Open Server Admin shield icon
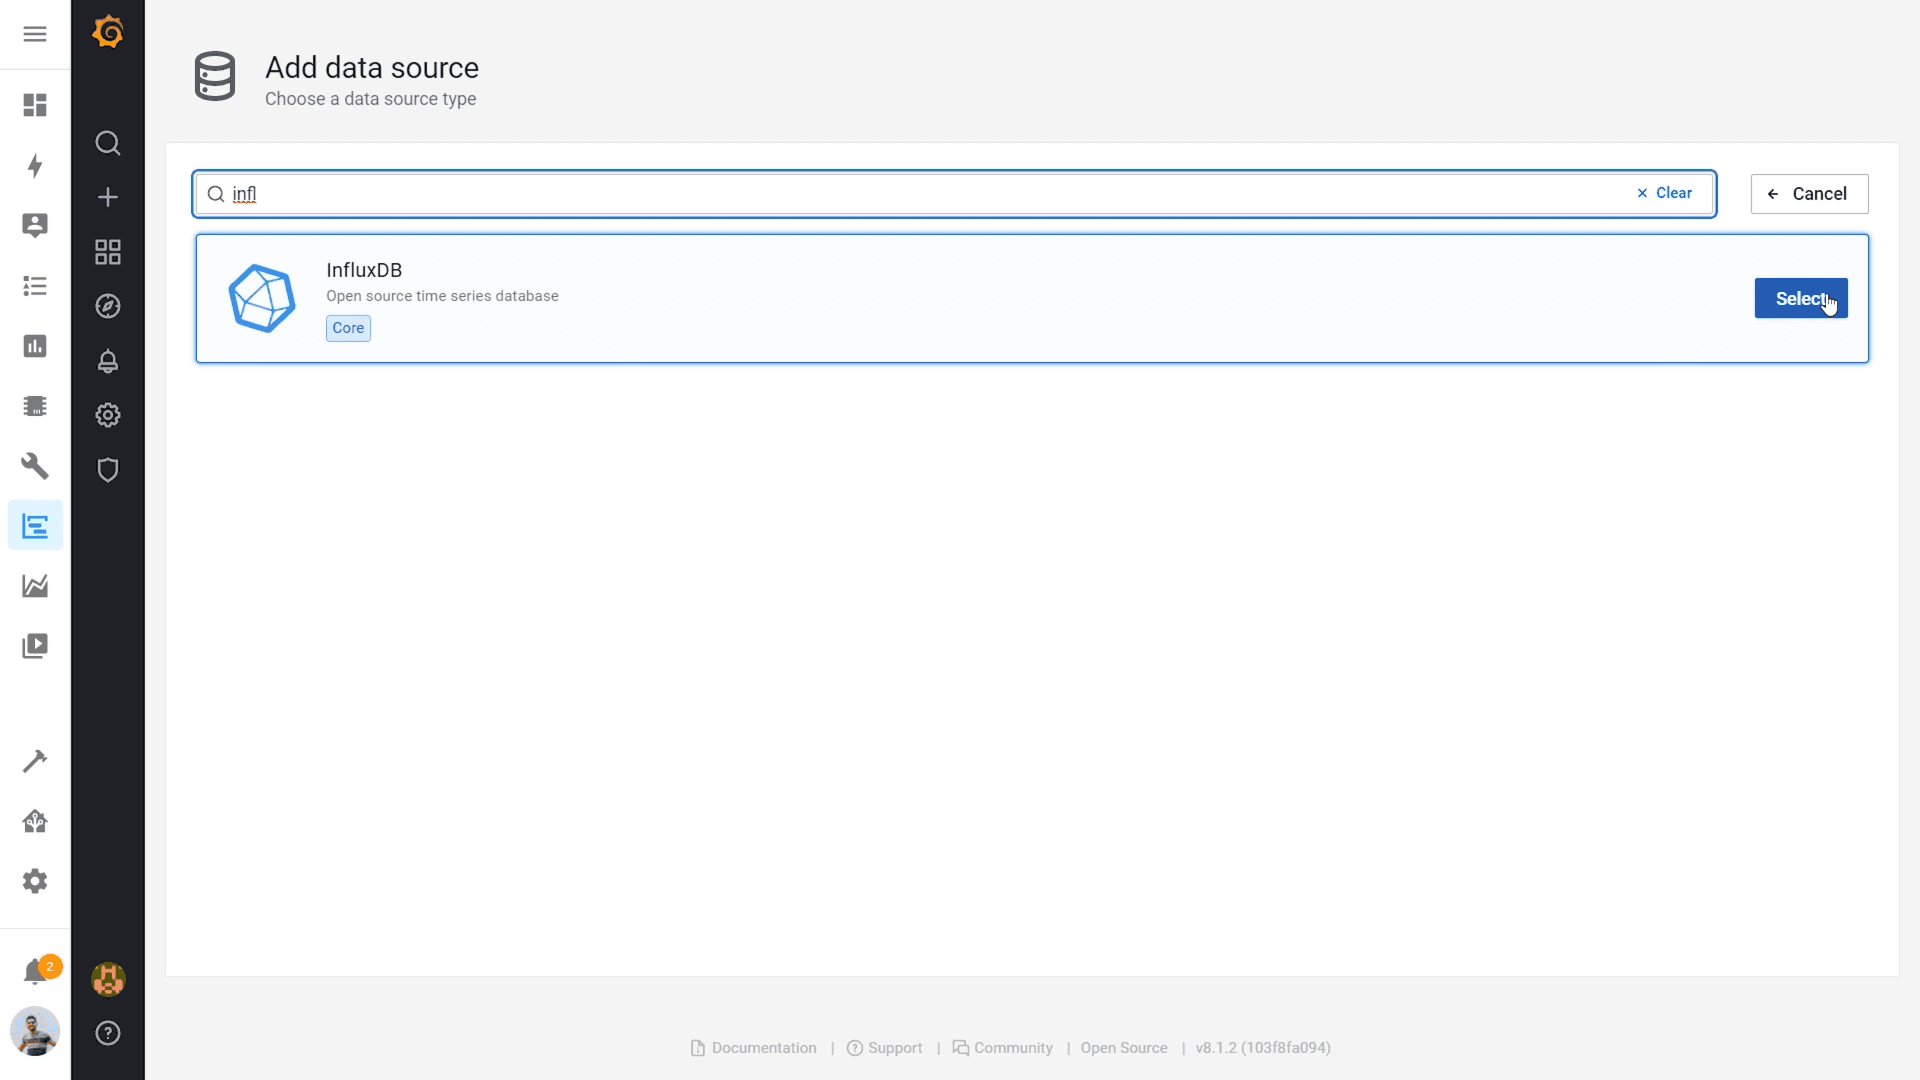1920x1080 pixels. point(107,470)
